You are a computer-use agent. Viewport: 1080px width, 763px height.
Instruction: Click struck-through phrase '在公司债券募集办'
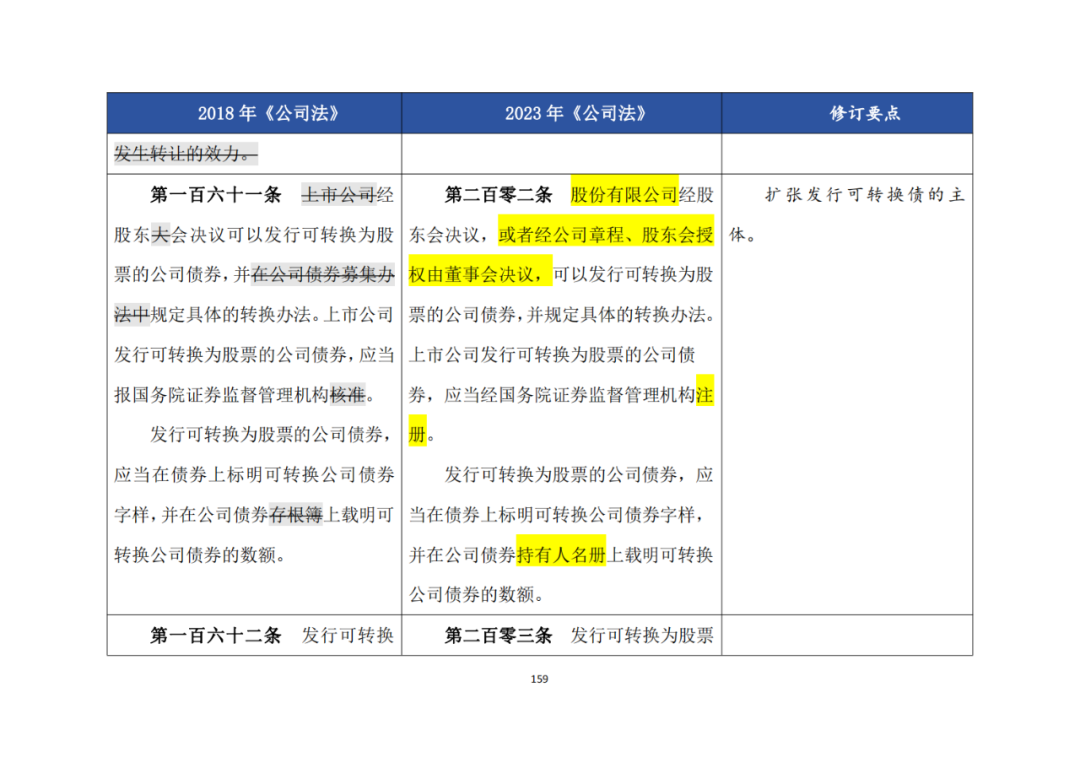323,275
